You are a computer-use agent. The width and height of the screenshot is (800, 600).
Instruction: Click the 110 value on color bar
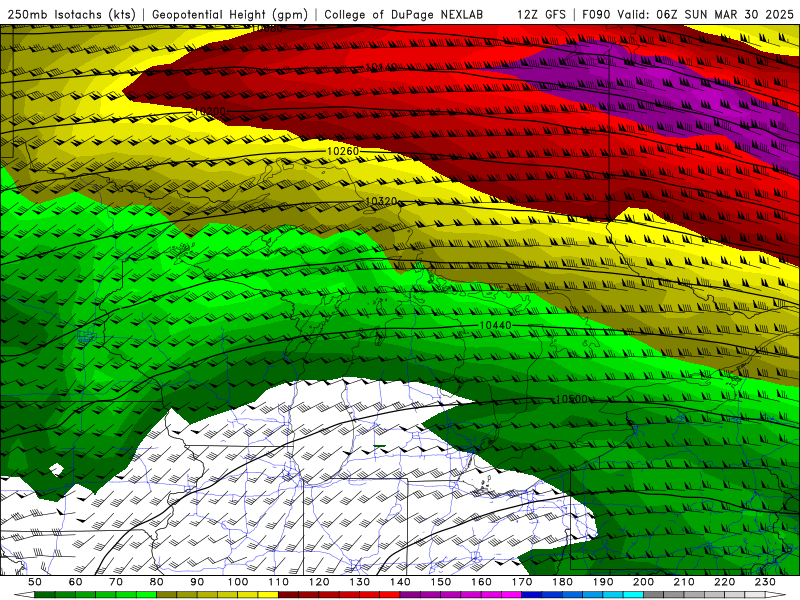[x=278, y=582]
